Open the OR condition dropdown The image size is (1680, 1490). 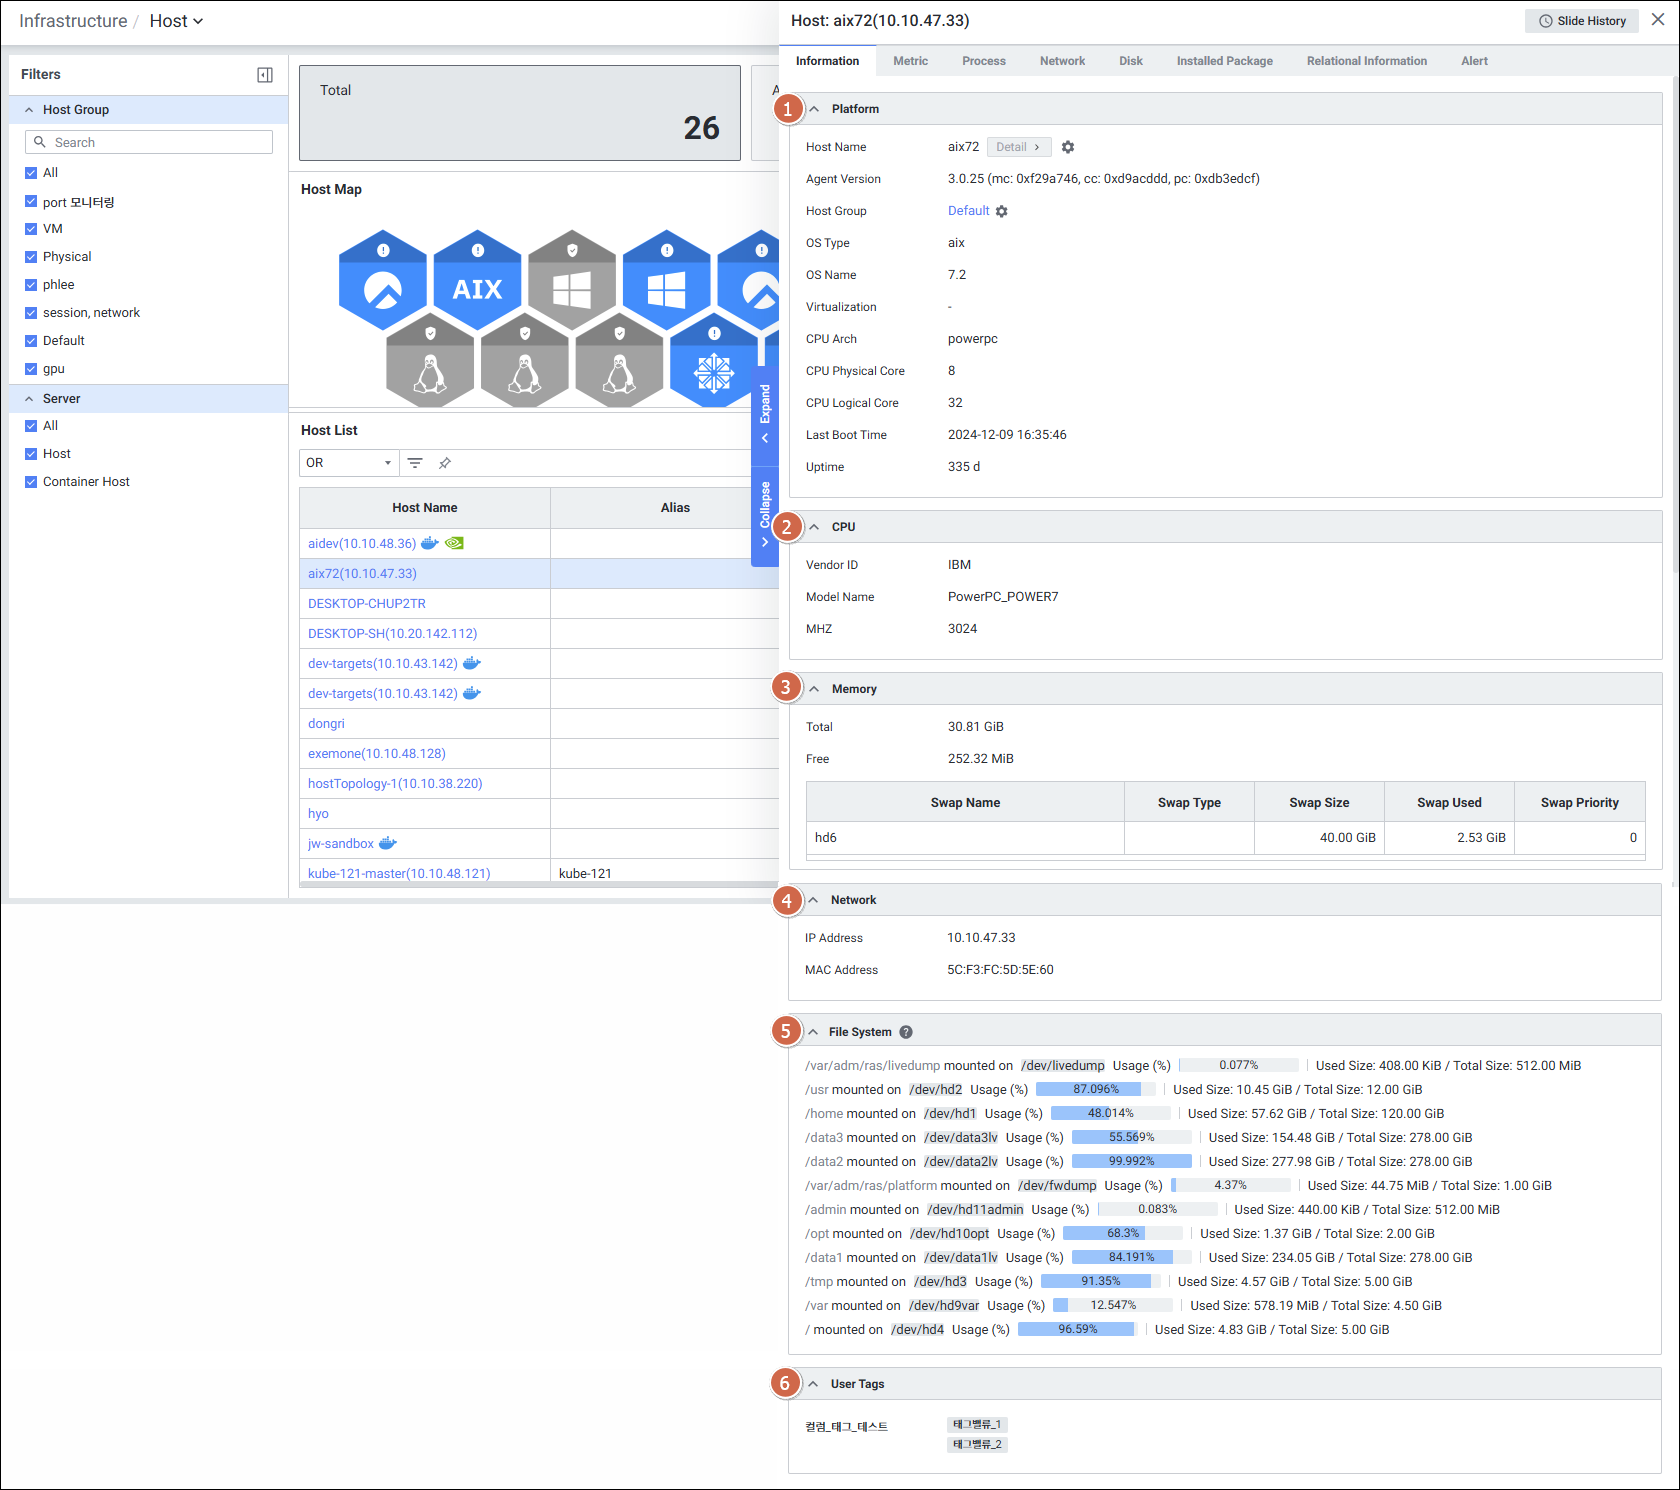[348, 463]
